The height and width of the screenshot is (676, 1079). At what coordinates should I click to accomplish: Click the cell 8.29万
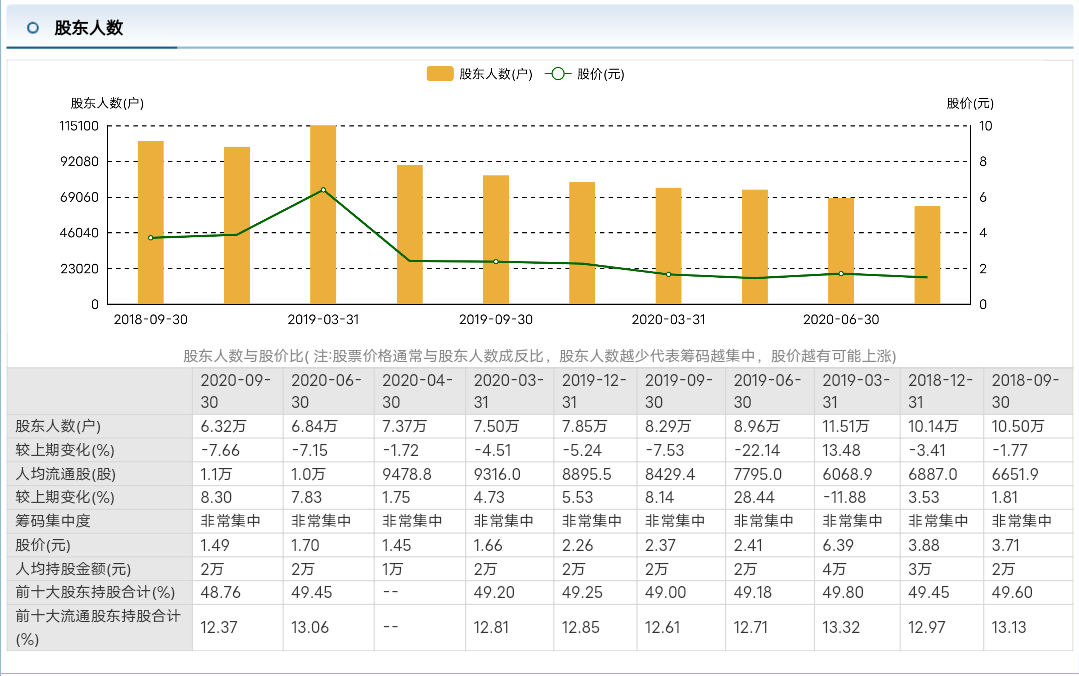[667, 426]
